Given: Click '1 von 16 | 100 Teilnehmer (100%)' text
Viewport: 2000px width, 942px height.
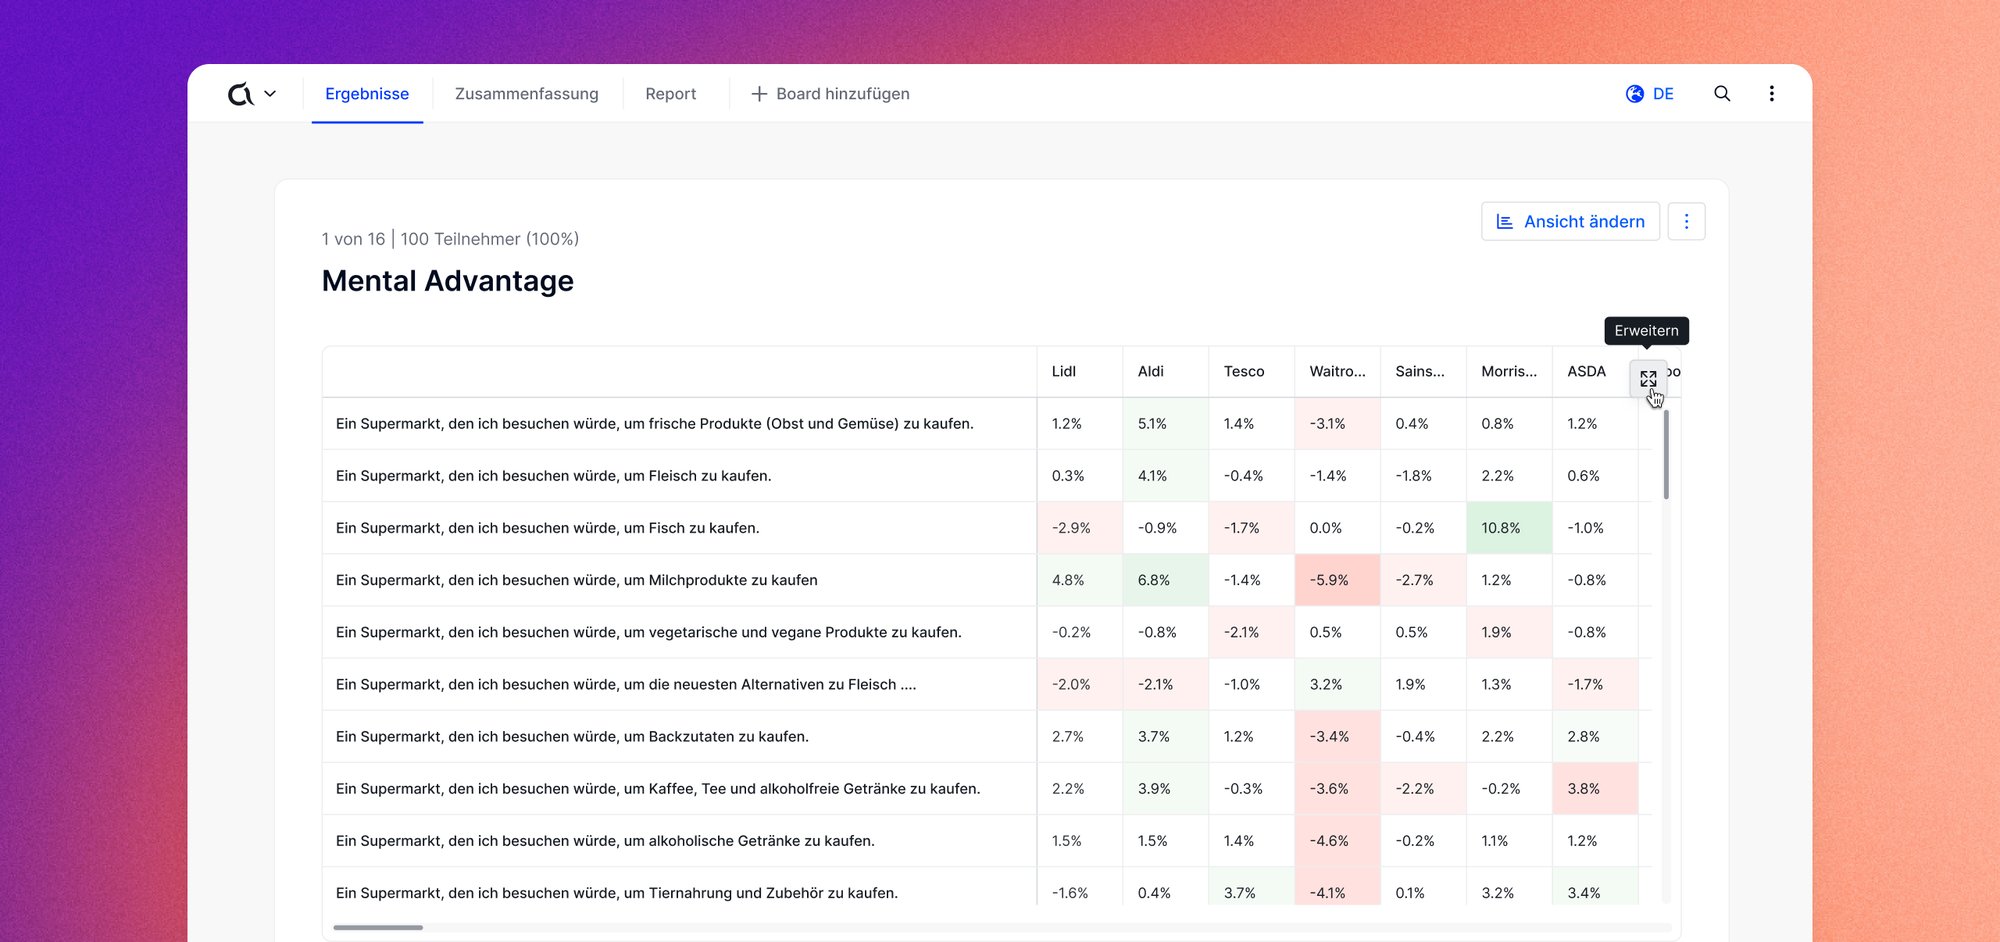Looking at the screenshot, I should 450,239.
